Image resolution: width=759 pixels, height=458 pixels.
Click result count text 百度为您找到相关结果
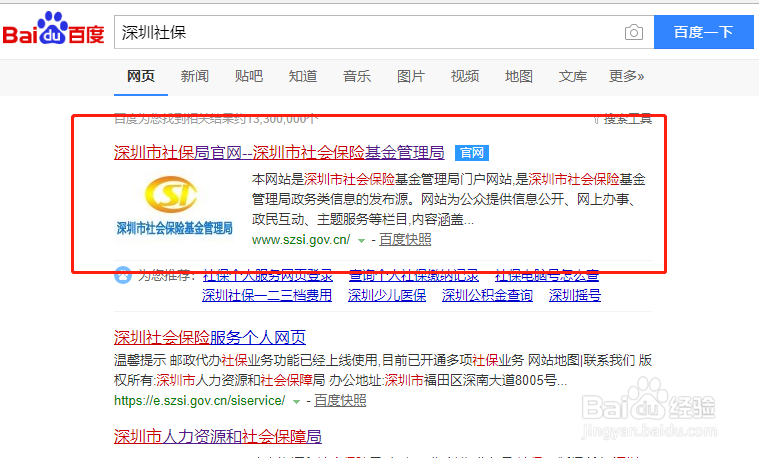(x=216, y=119)
